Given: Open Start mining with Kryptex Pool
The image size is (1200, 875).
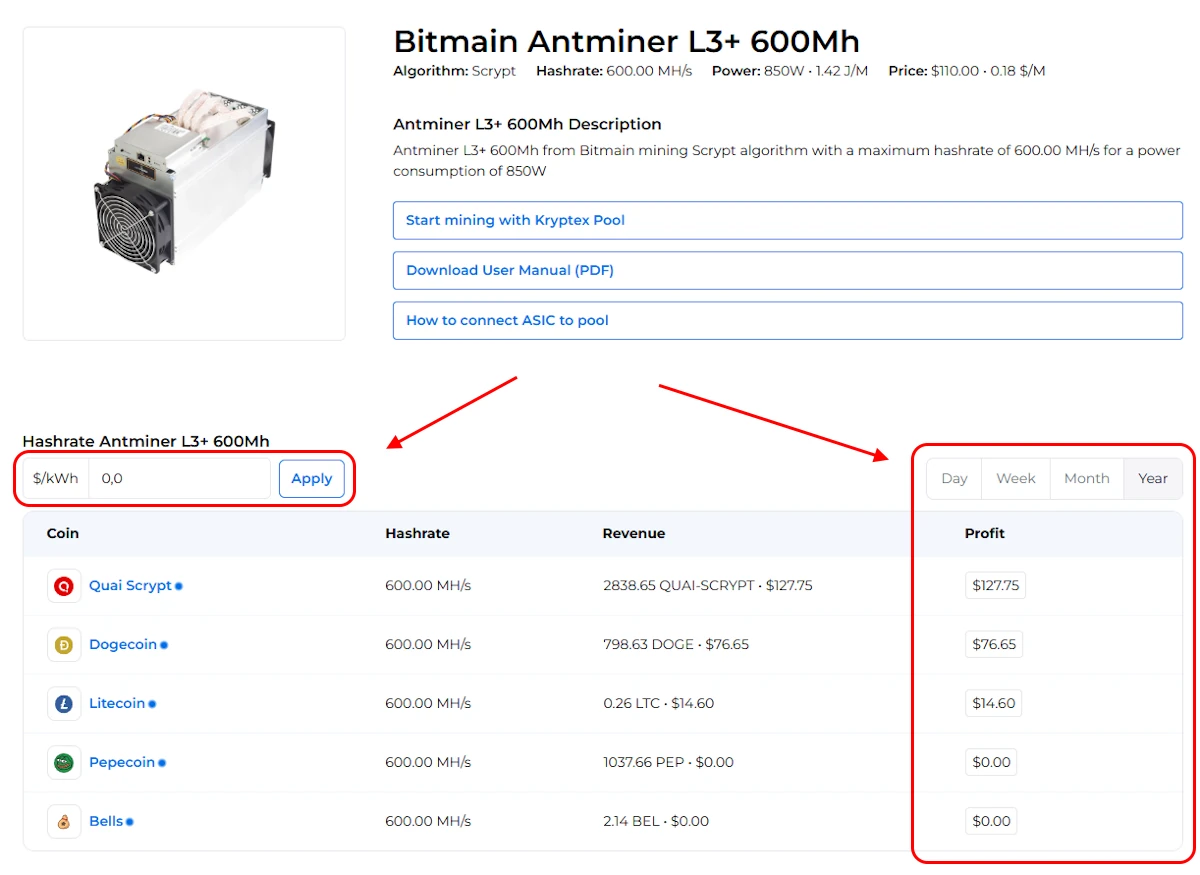Looking at the screenshot, I should click(787, 220).
